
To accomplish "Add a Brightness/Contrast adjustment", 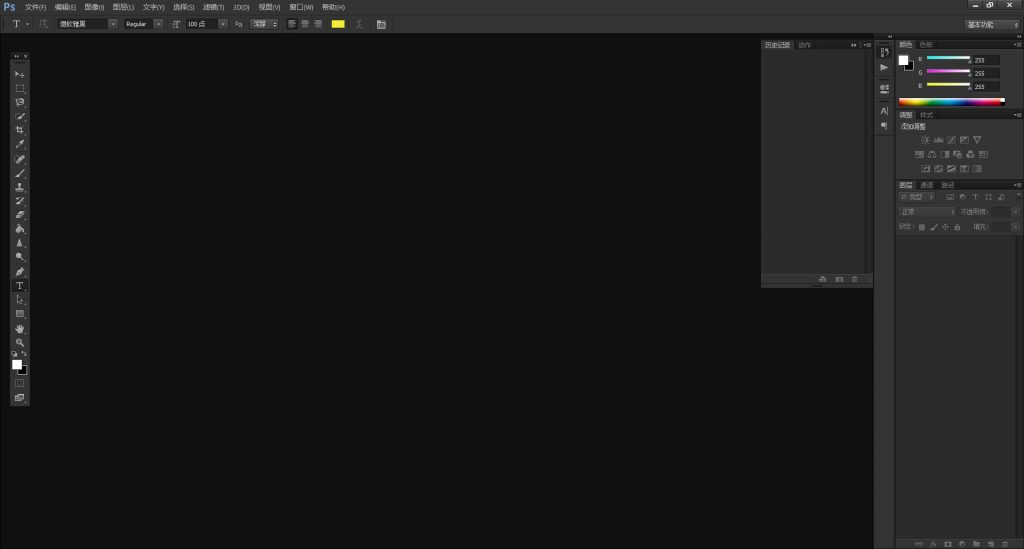I will point(925,140).
